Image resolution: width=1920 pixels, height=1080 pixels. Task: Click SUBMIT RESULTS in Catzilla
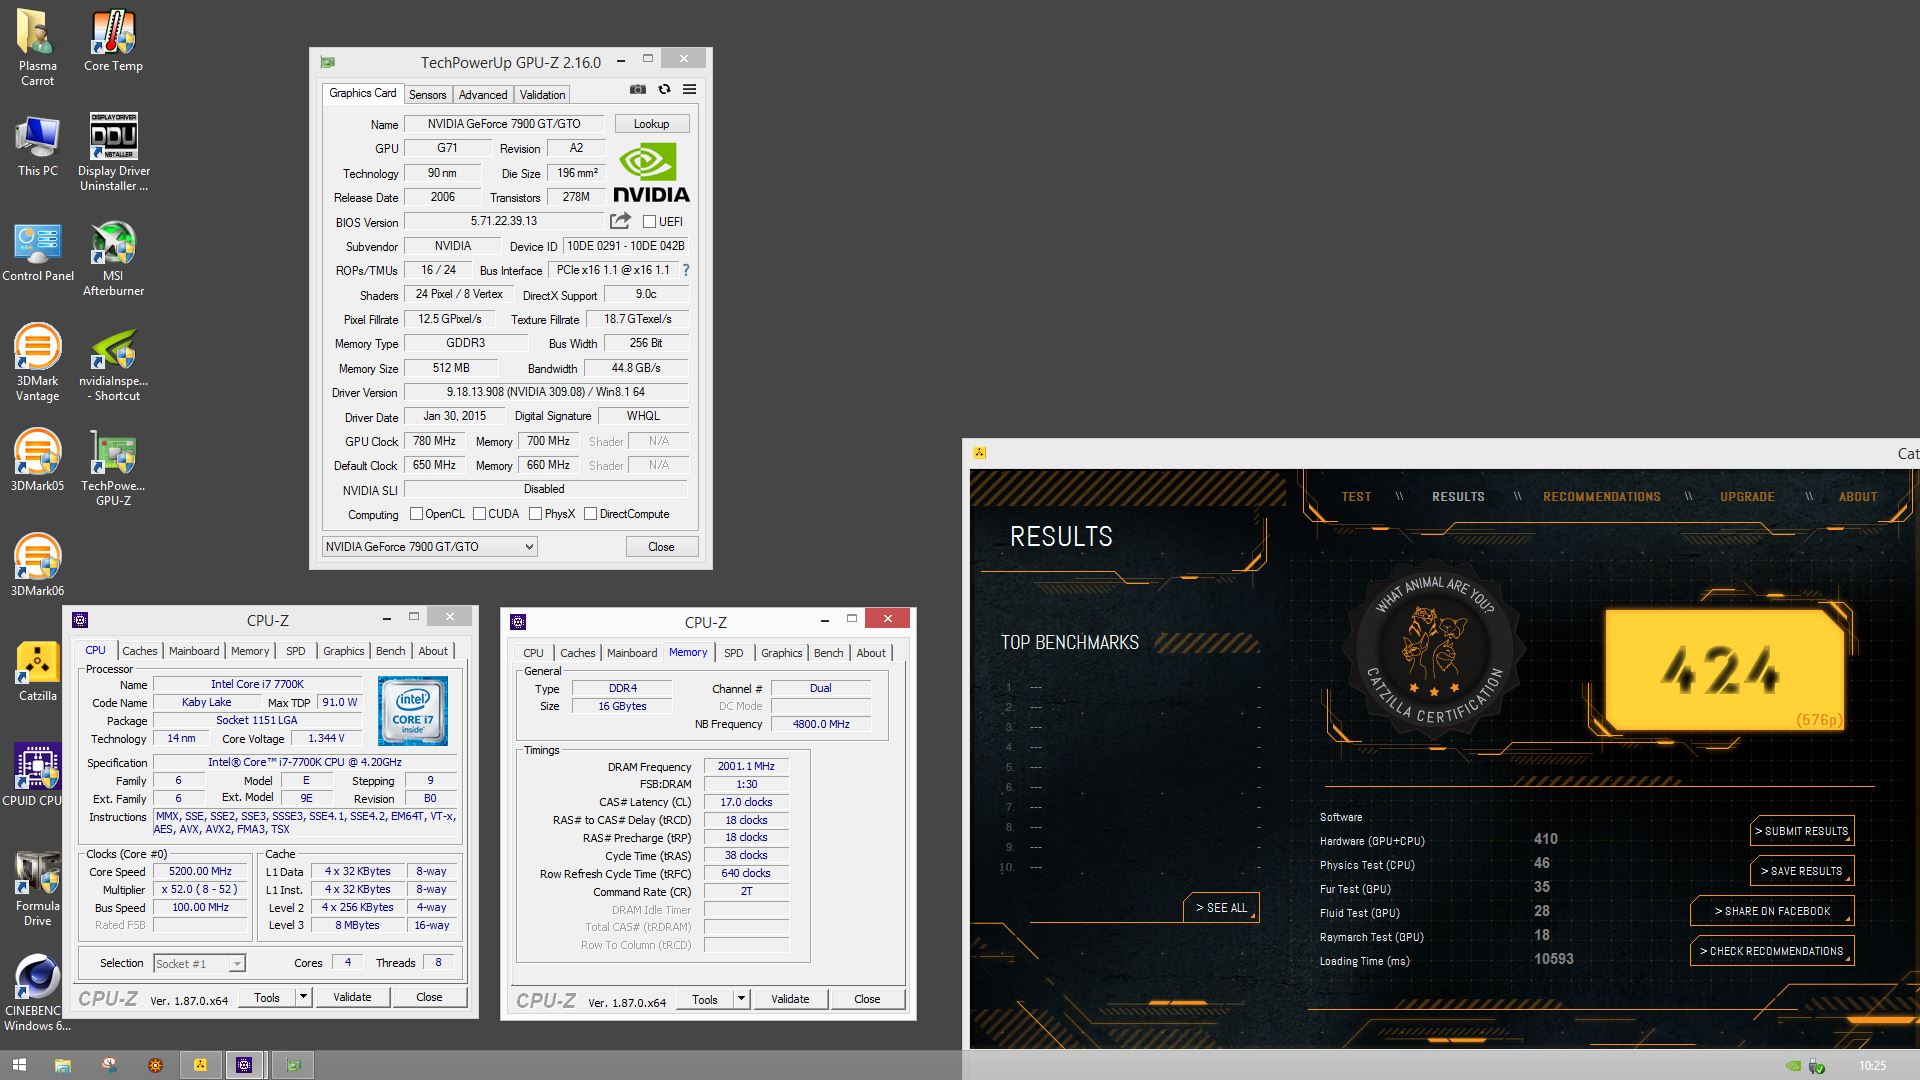[x=1802, y=831]
